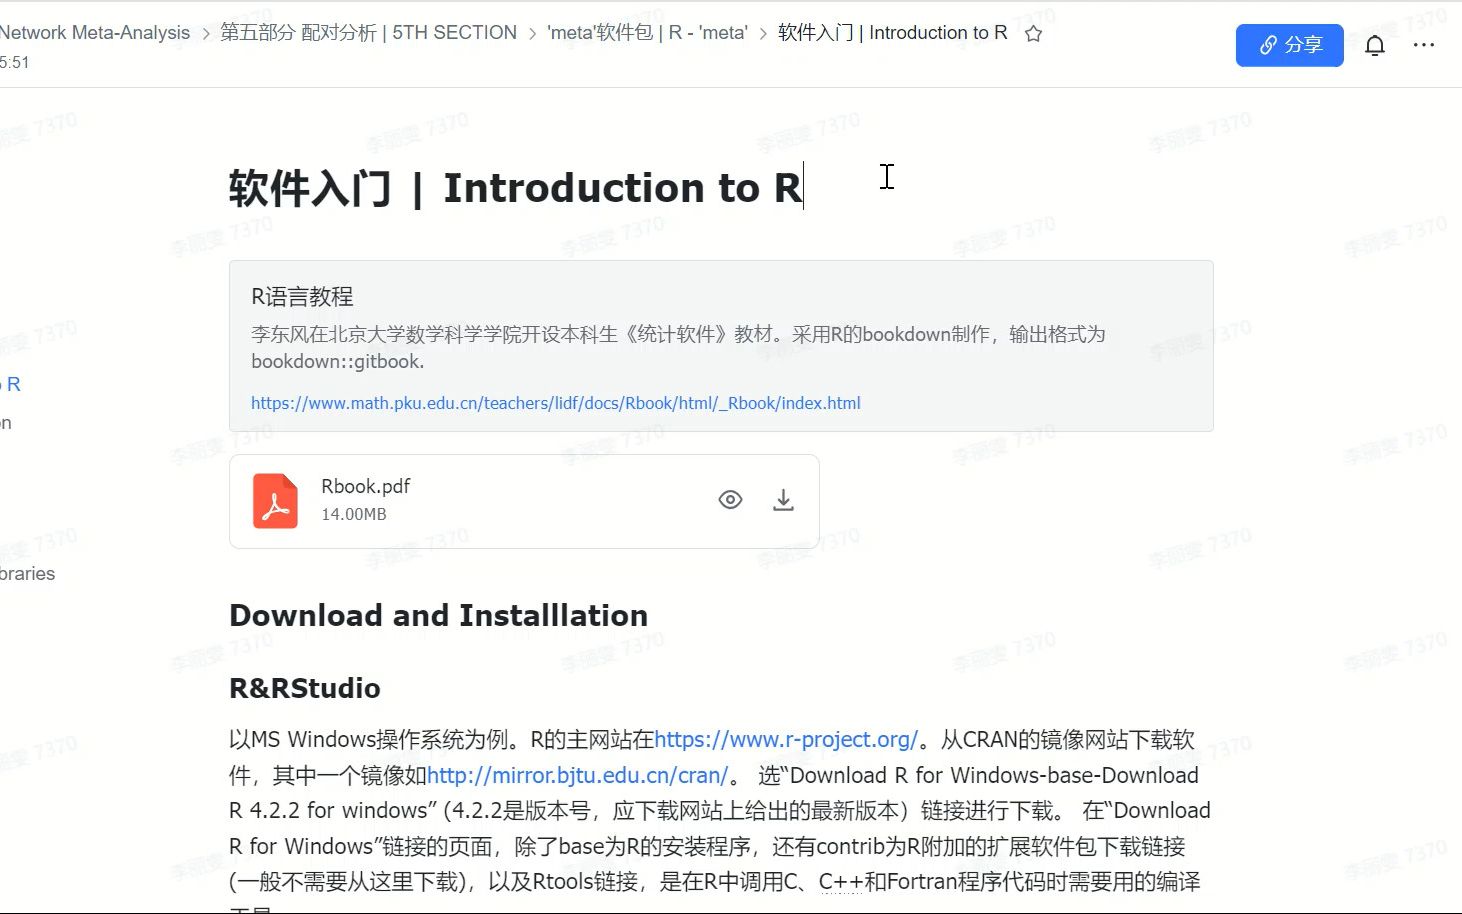Open the notifications bell
The height and width of the screenshot is (914, 1462).
[x=1375, y=45]
